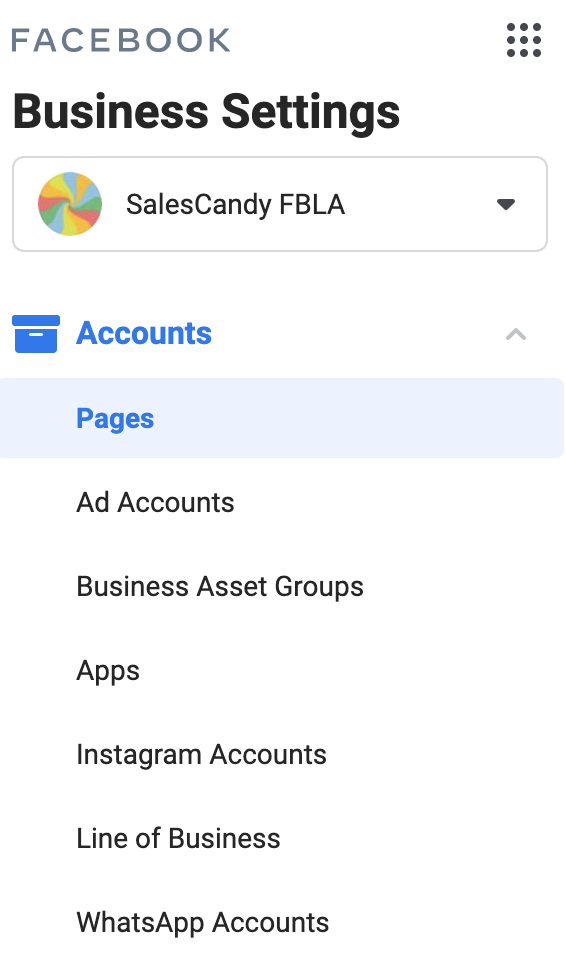Select the Accounts section heading

(144, 333)
